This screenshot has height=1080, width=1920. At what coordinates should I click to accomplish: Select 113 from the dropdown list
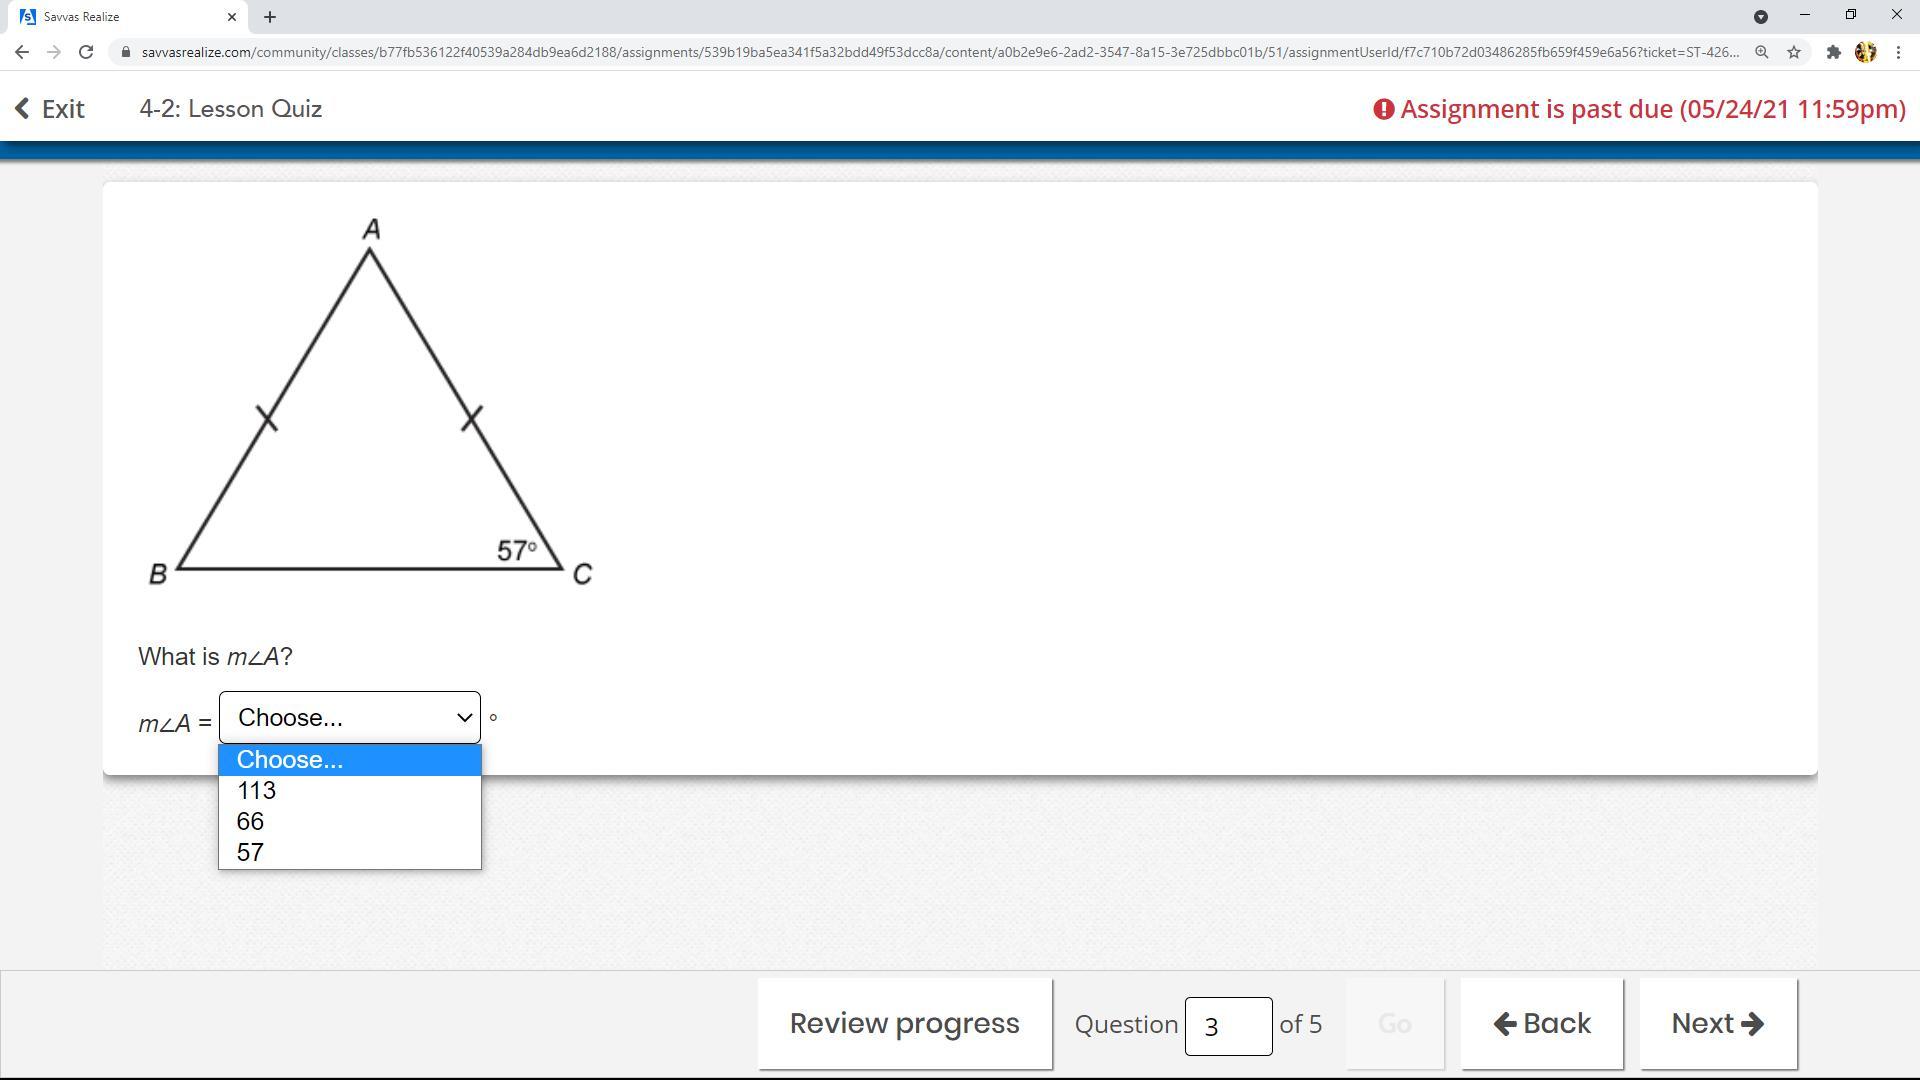point(349,791)
